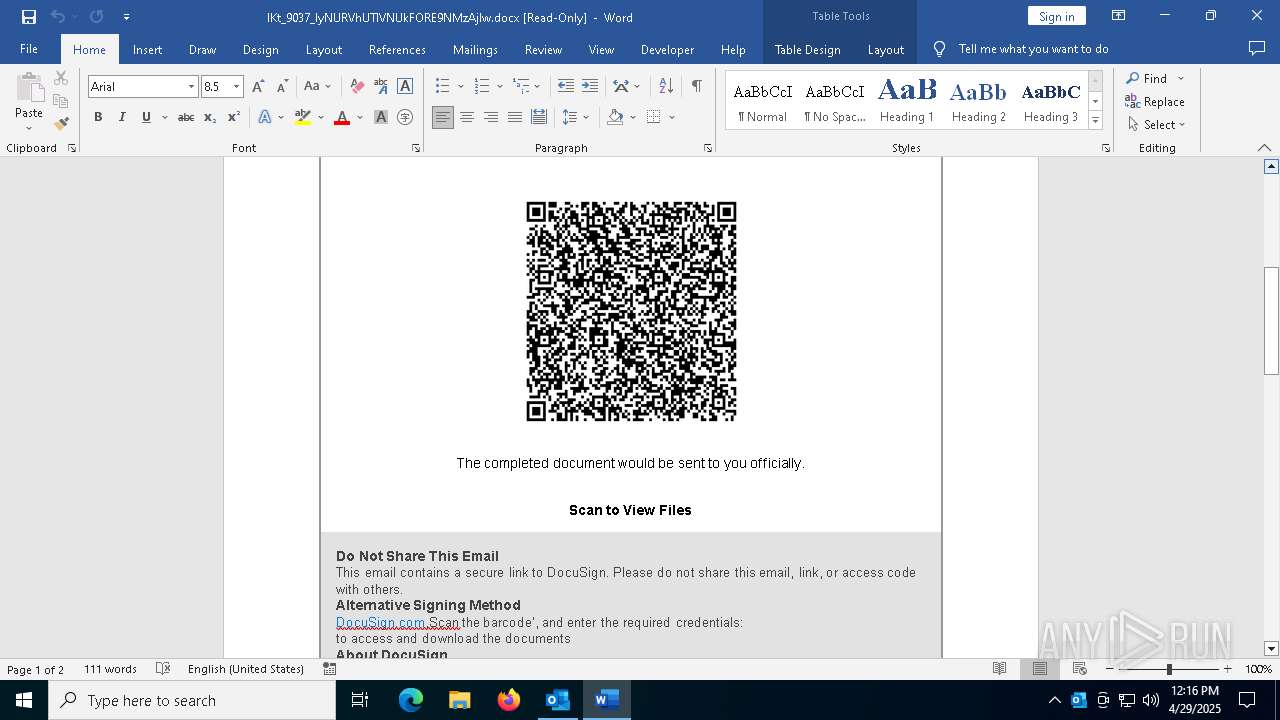Align the paragraph to the right
The width and height of the screenshot is (1280, 720).
click(x=491, y=117)
